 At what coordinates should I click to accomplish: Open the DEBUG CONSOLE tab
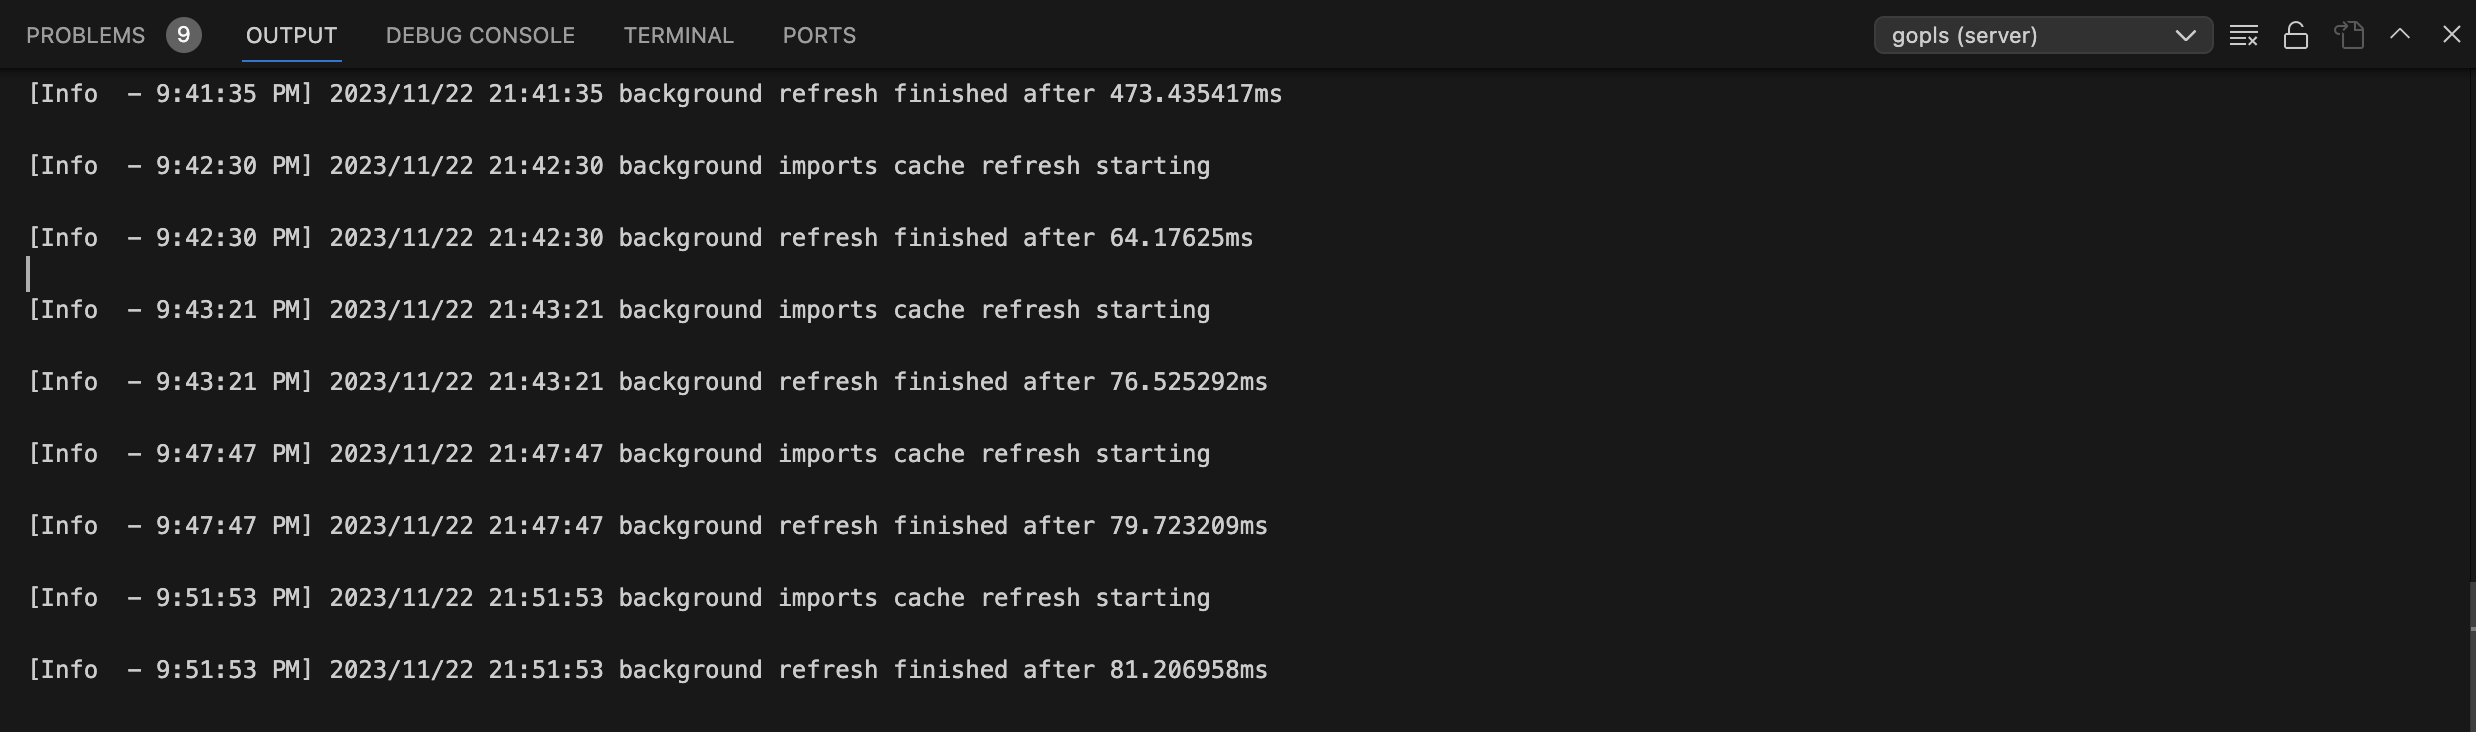[479, 35]
